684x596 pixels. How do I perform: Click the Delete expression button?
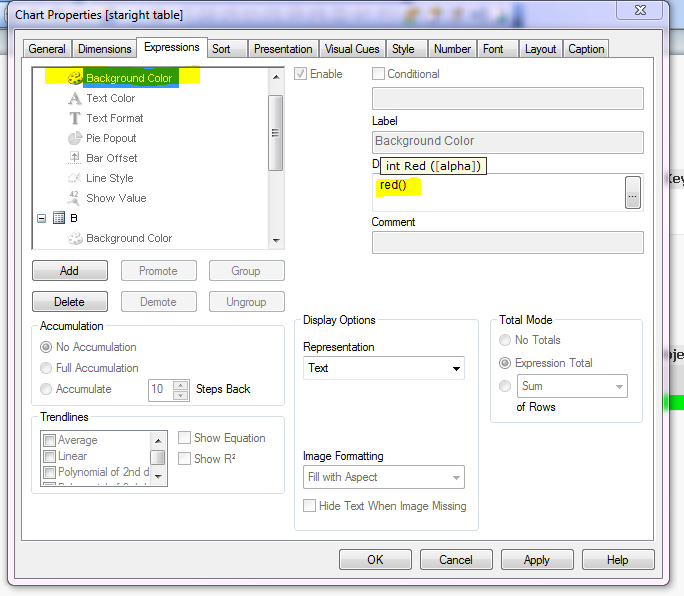tap(70, 301)
